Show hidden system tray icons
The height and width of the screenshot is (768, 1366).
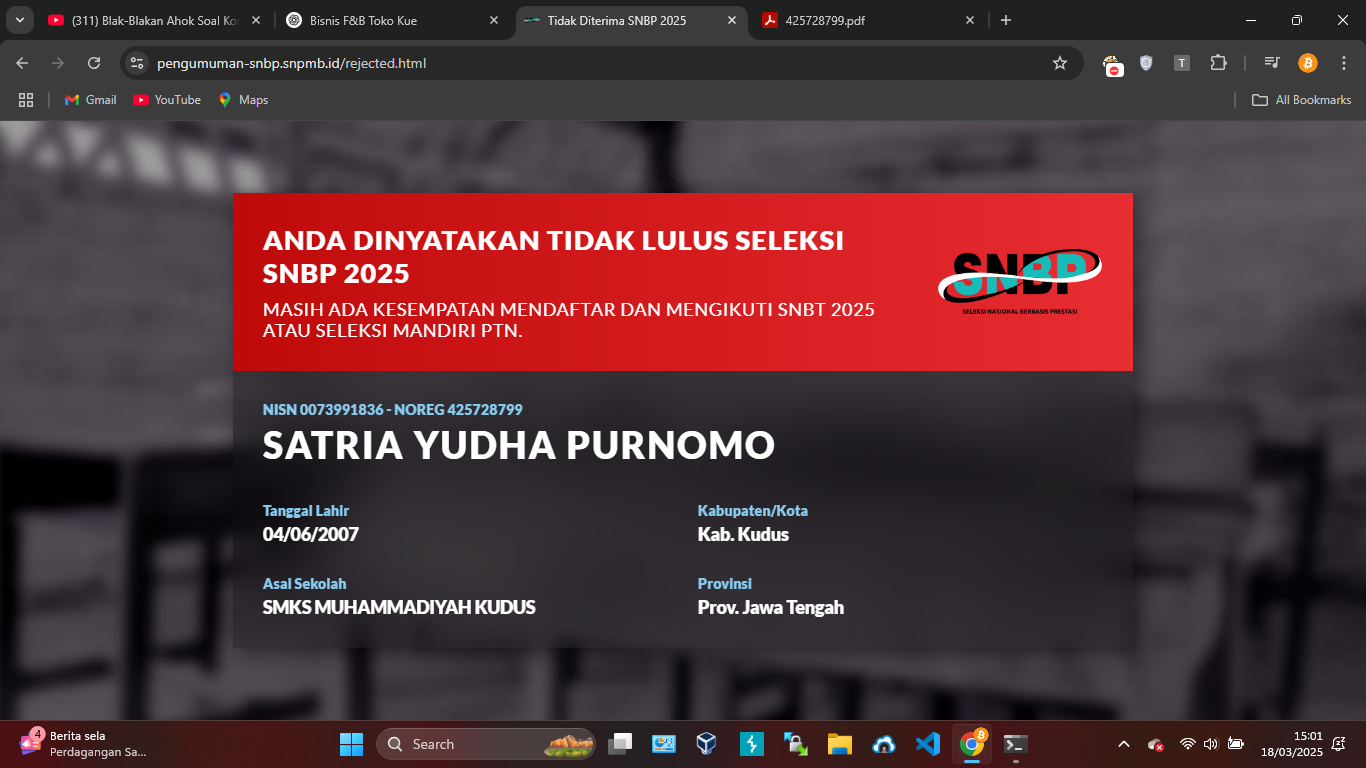click(x=1123, y=744)
